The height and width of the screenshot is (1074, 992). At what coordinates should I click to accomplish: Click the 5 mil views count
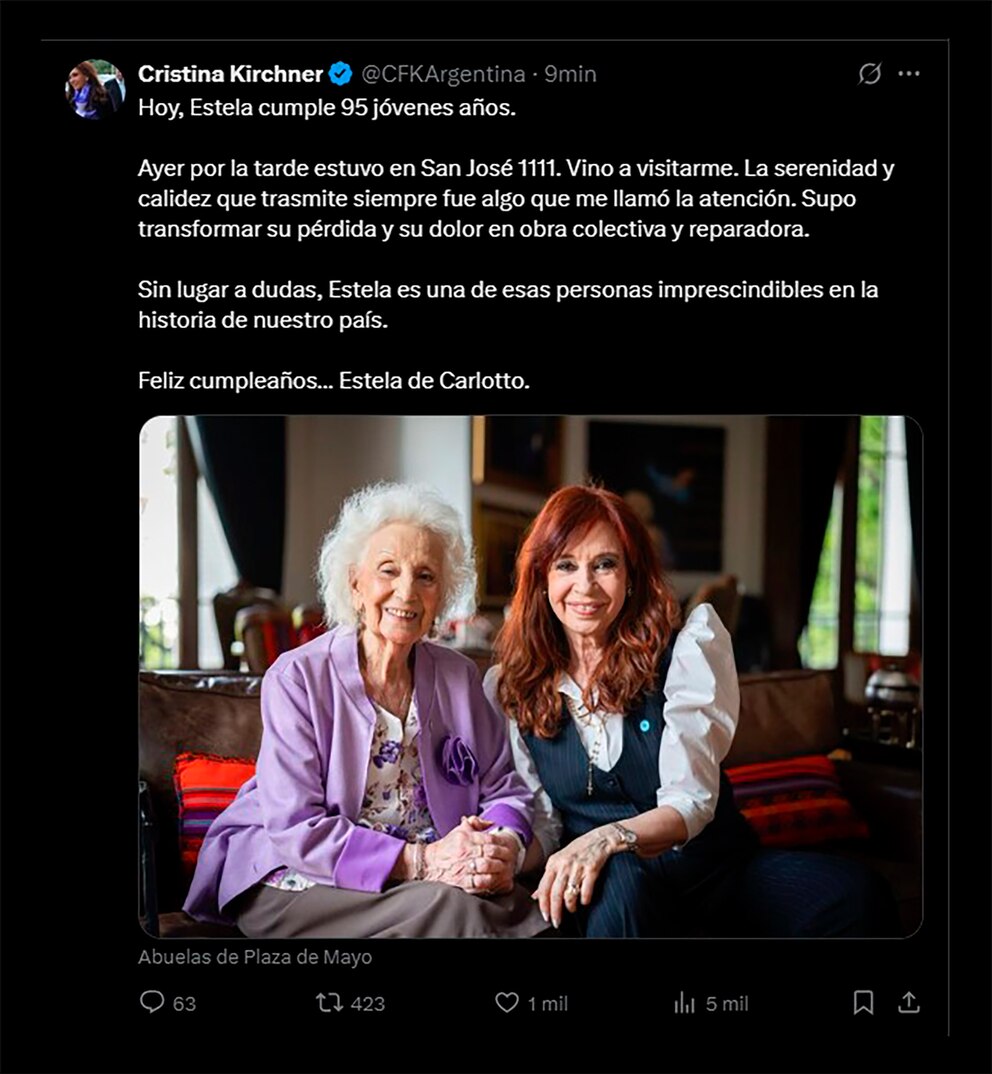[x=727, y=1003]
